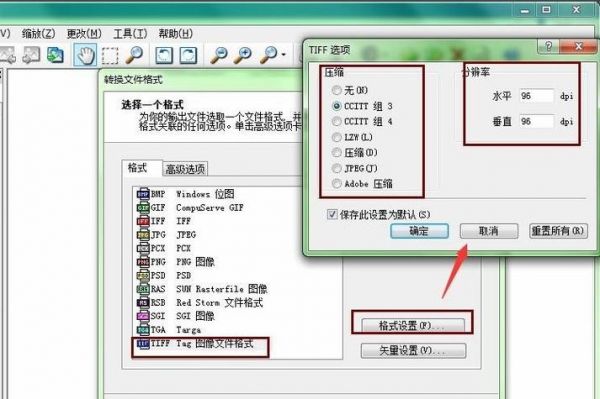The width and height of the screenshot is (600, 399).
Task: Select 'Red Storm 文件格式' row
Action: point(219,303)
